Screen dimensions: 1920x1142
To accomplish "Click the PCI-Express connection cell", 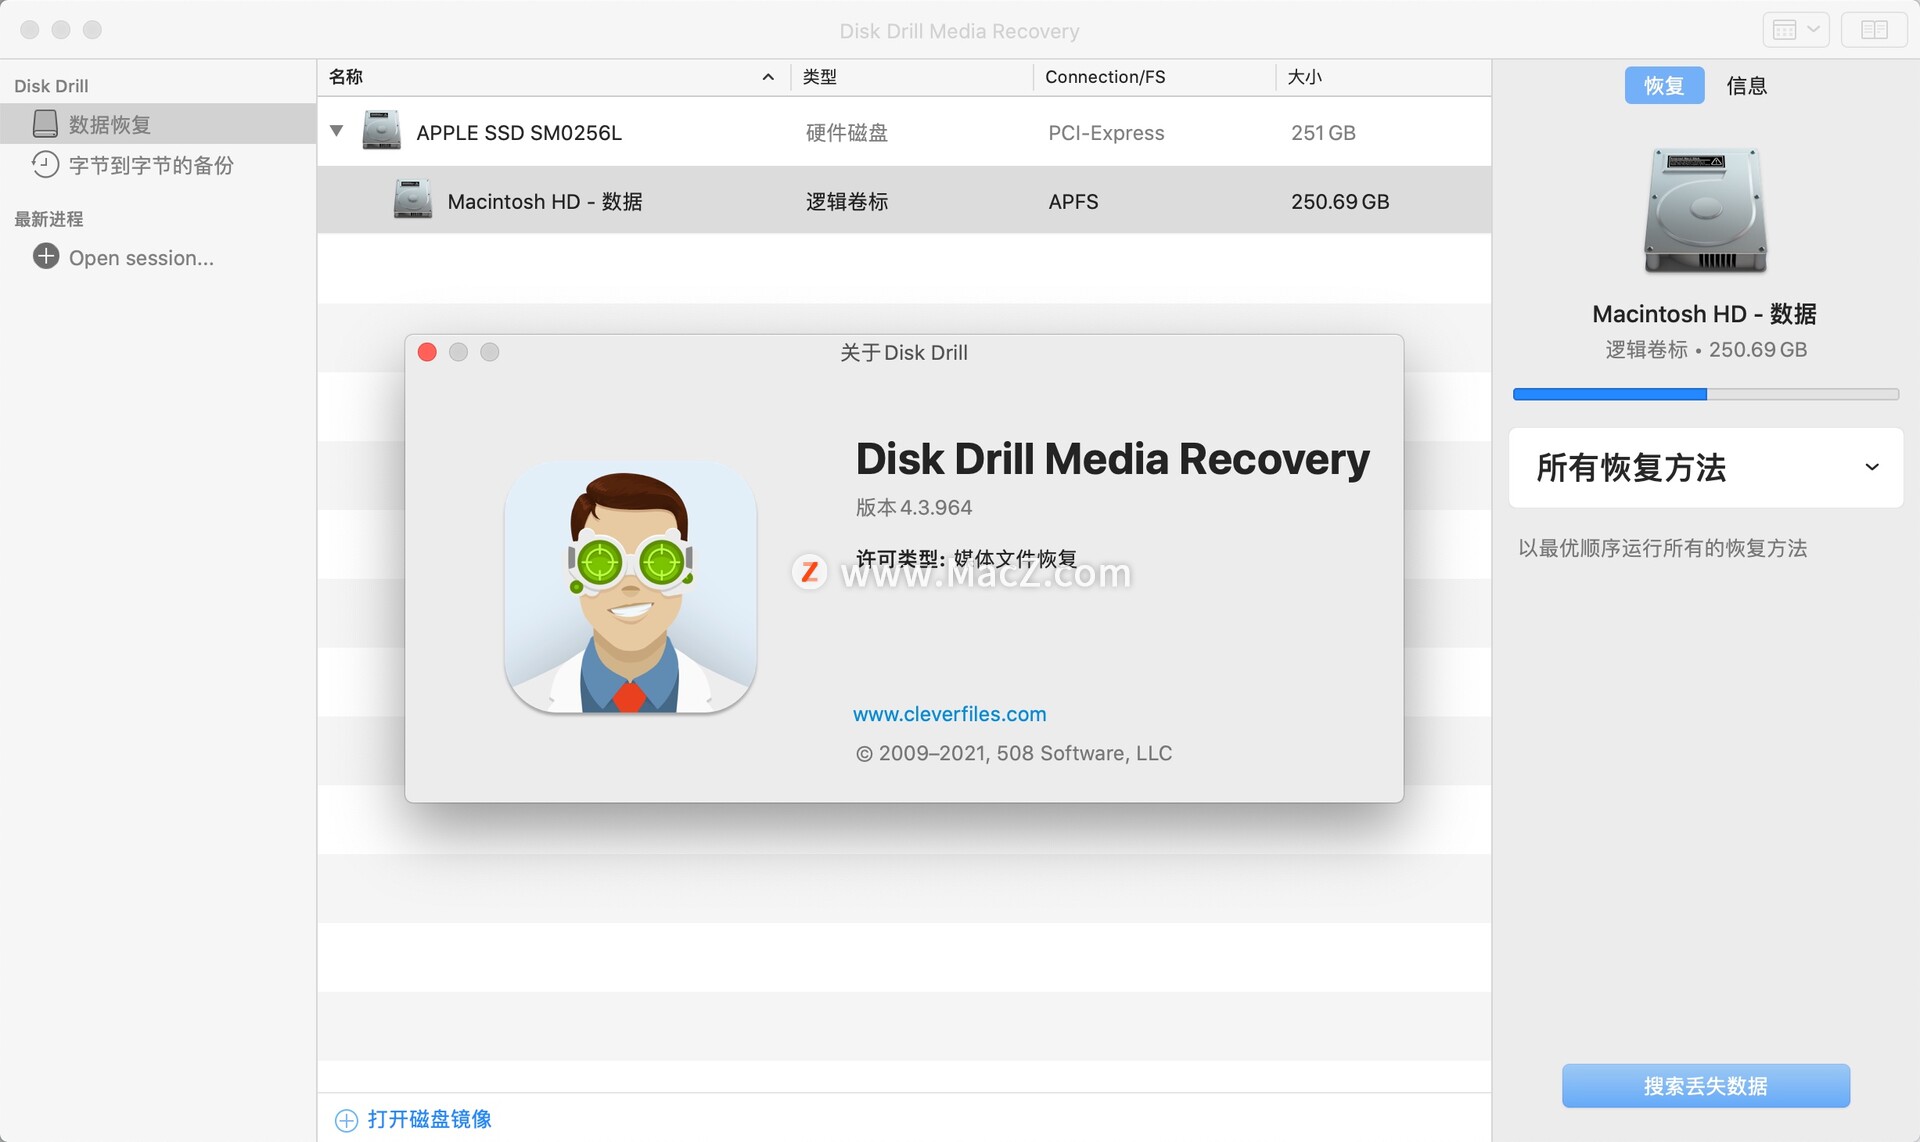I will pyautogui.click(x=1106, y=132).
